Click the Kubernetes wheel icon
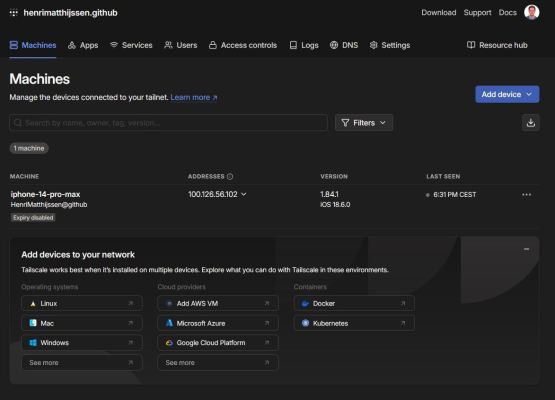 305,323
